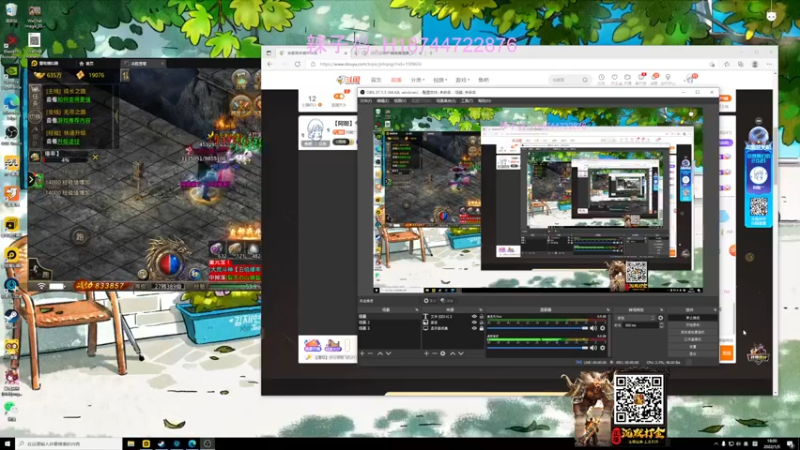Open File Explorer from the taskbar
The image size is (800, 450).
tap(131, 444)
